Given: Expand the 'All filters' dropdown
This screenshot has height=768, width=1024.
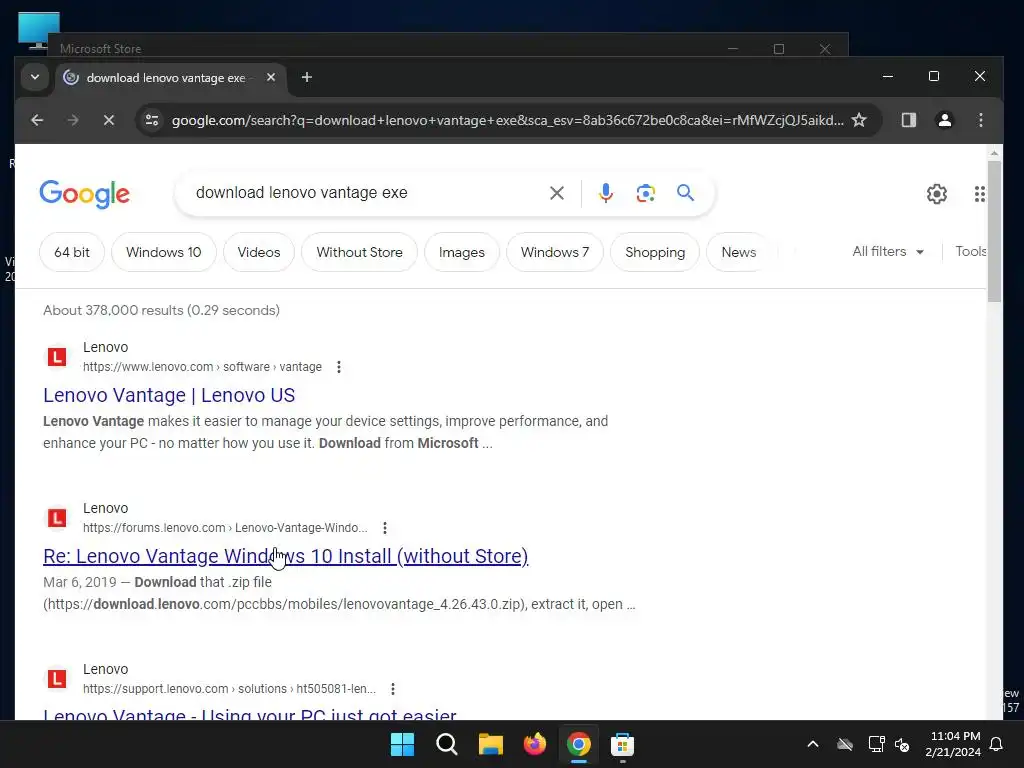Looking at the screenshot, I should pyautogui.click(x=888, y=251).
